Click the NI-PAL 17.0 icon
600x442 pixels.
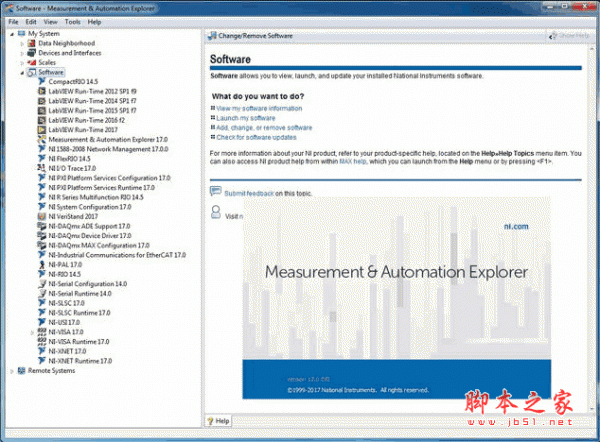[42, 264]
